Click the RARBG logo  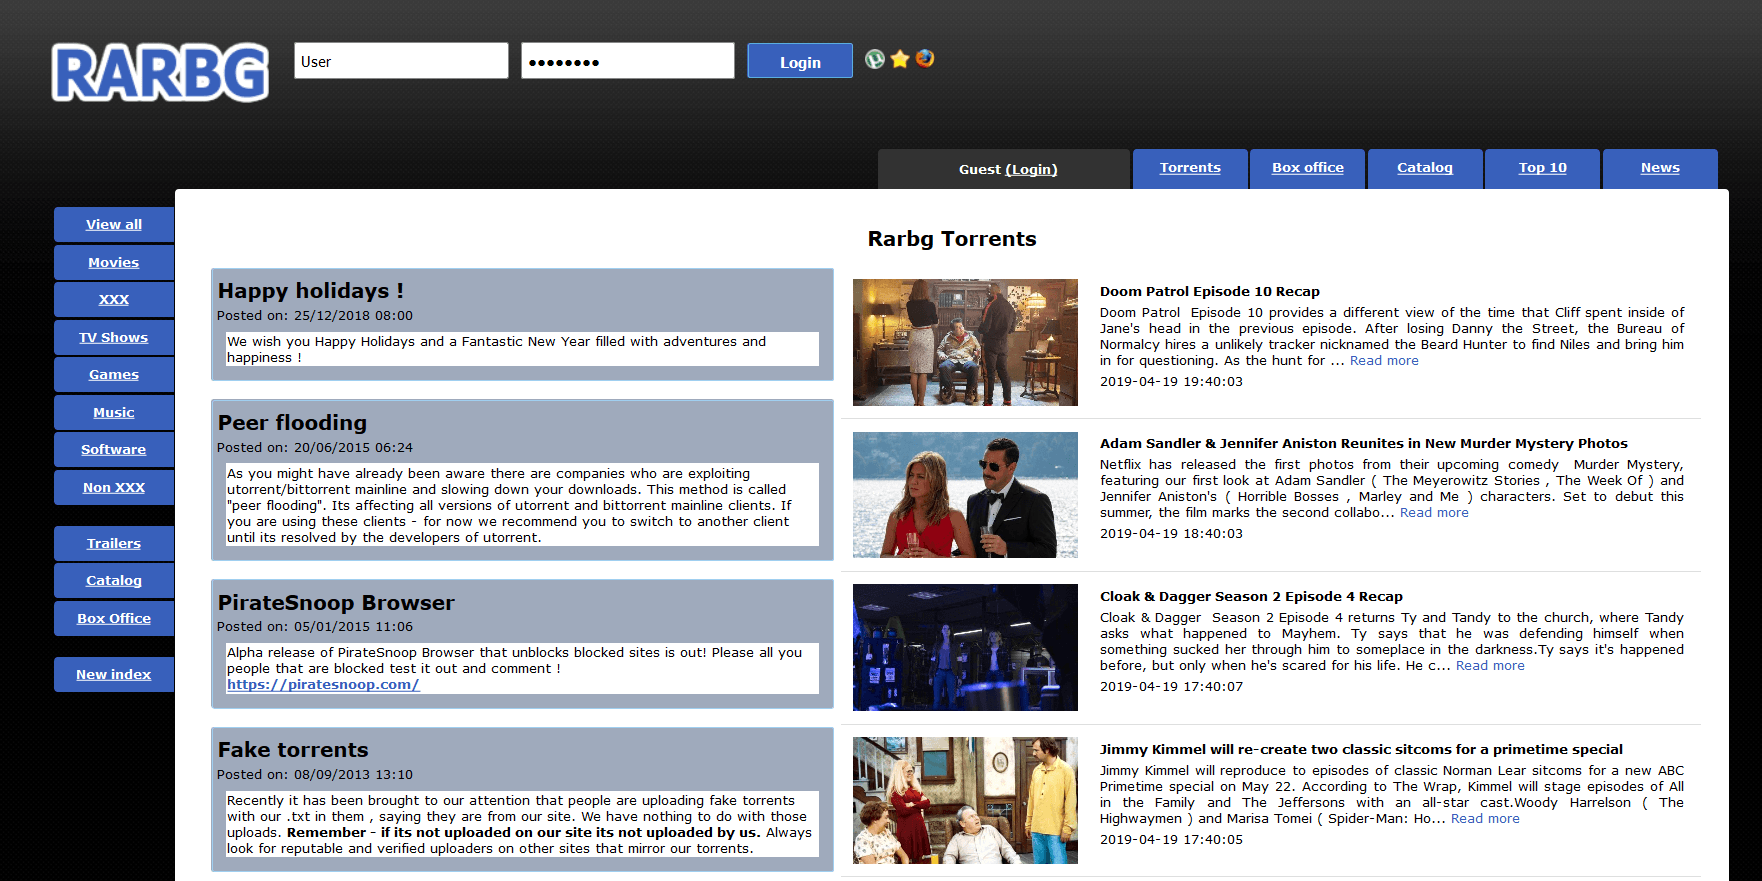click(x=160, y=72)
